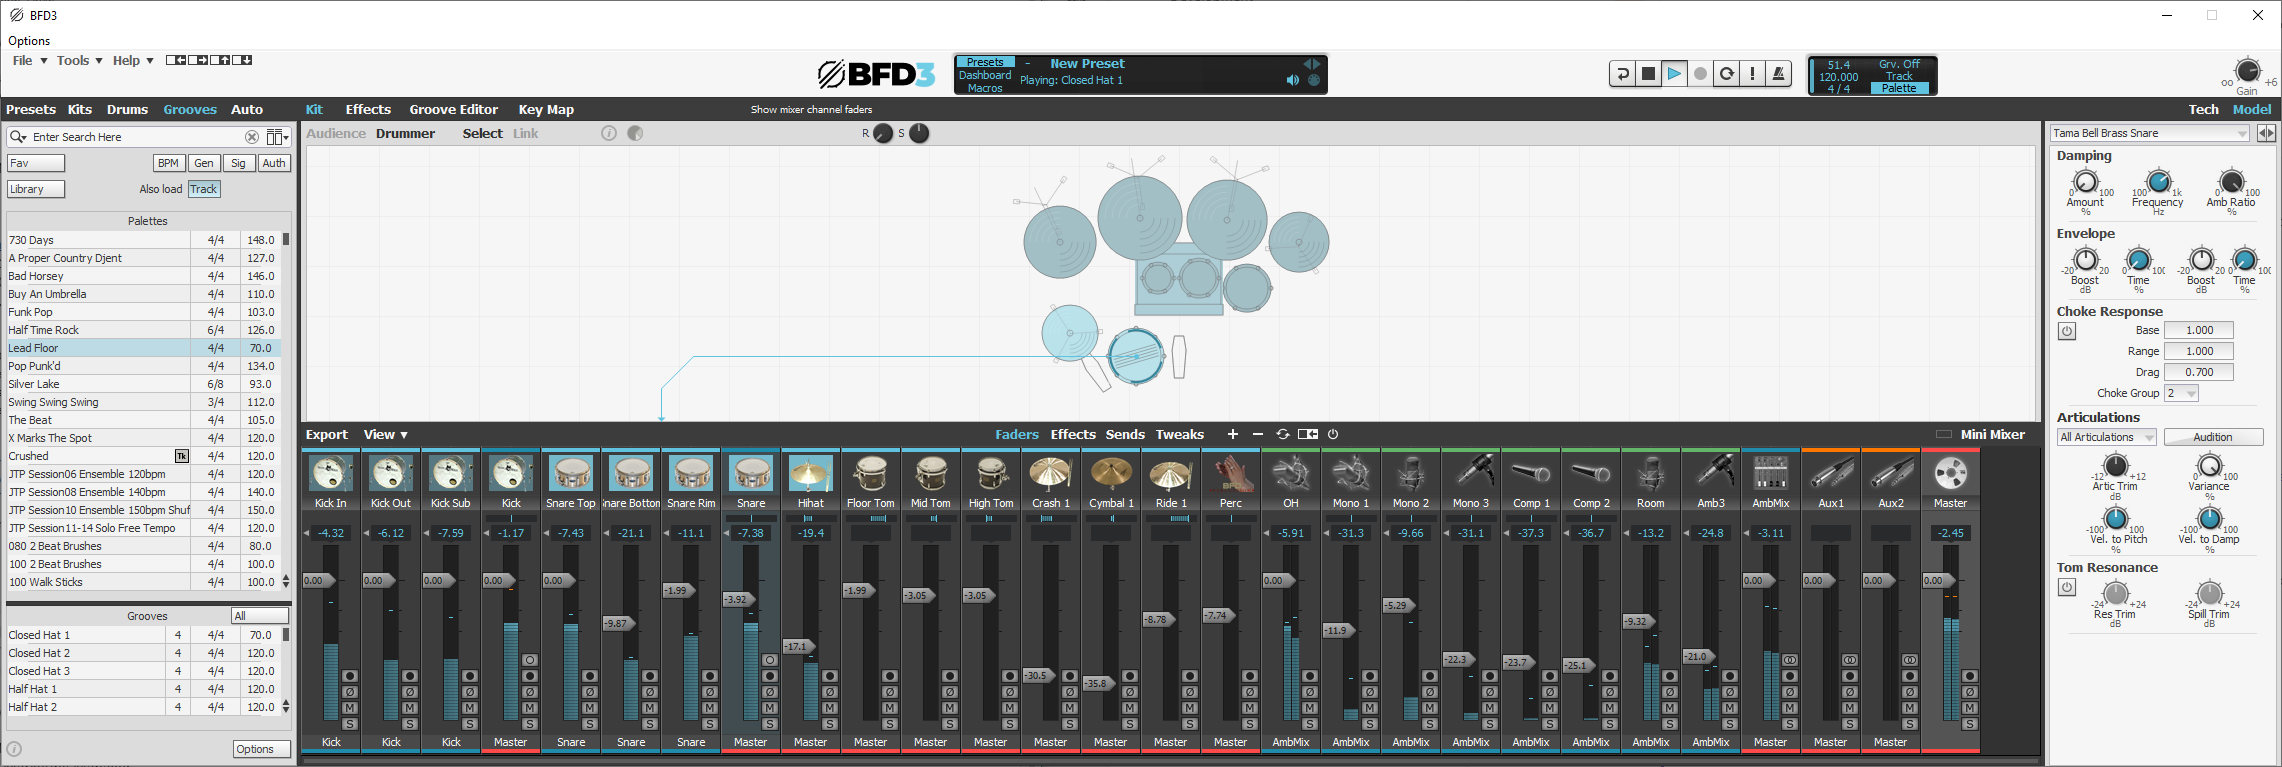Toggle the Also load Track button
The width and height of the screenshot is (2282, 767).
[204, 189]
